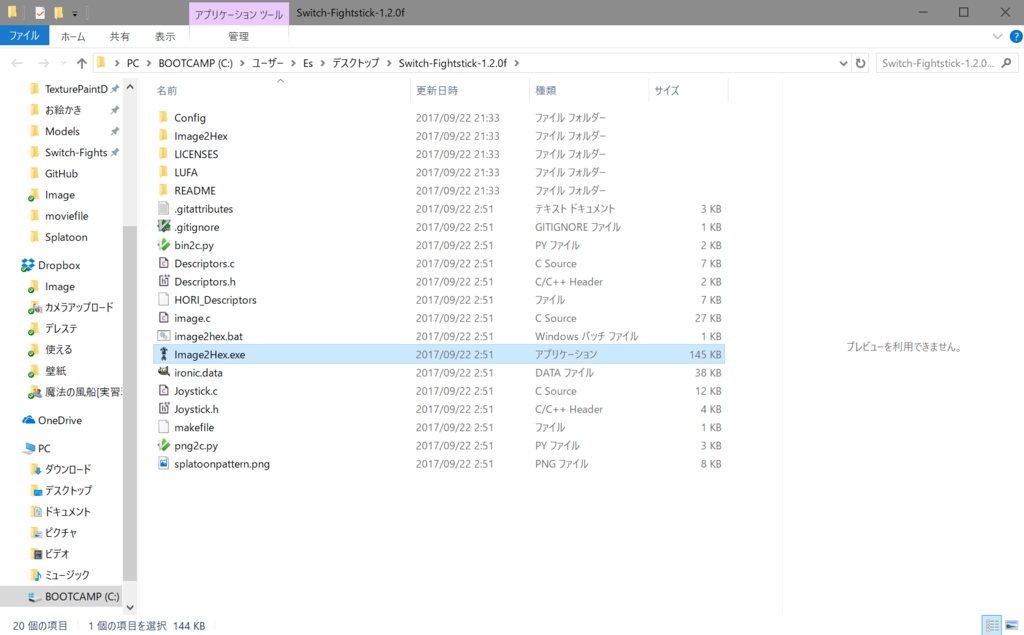The width and height of the screenshot is (1024, 635).
Task: Click the Es breadcrumb in address bar
Action: pos(308,63)
